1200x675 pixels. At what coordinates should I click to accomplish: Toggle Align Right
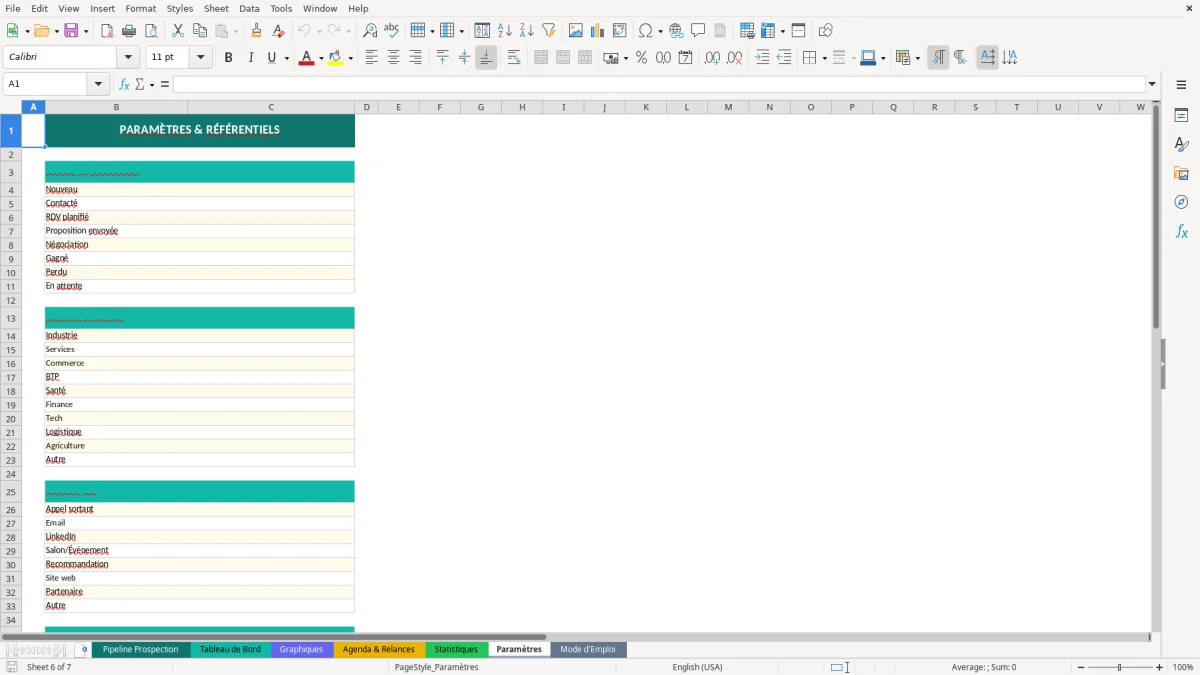(x=415, y=58)
